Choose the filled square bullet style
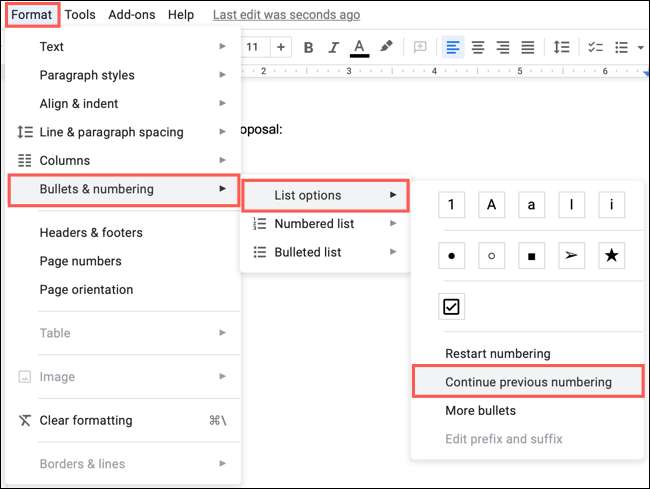Screen dimensions: 650x489 point(531,255)
